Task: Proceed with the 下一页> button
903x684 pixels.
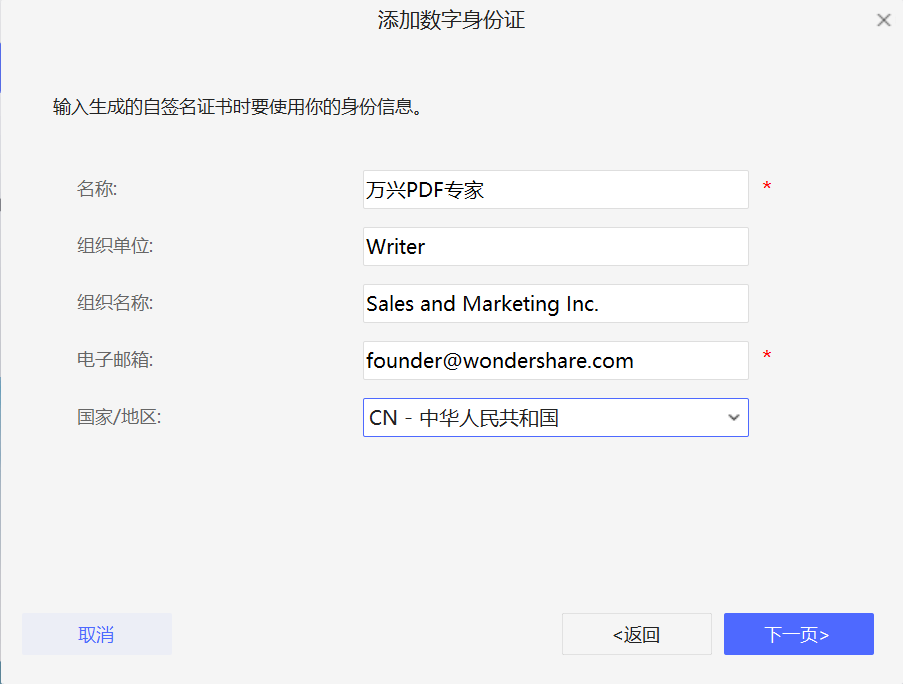Action: [x=798, y=634]
